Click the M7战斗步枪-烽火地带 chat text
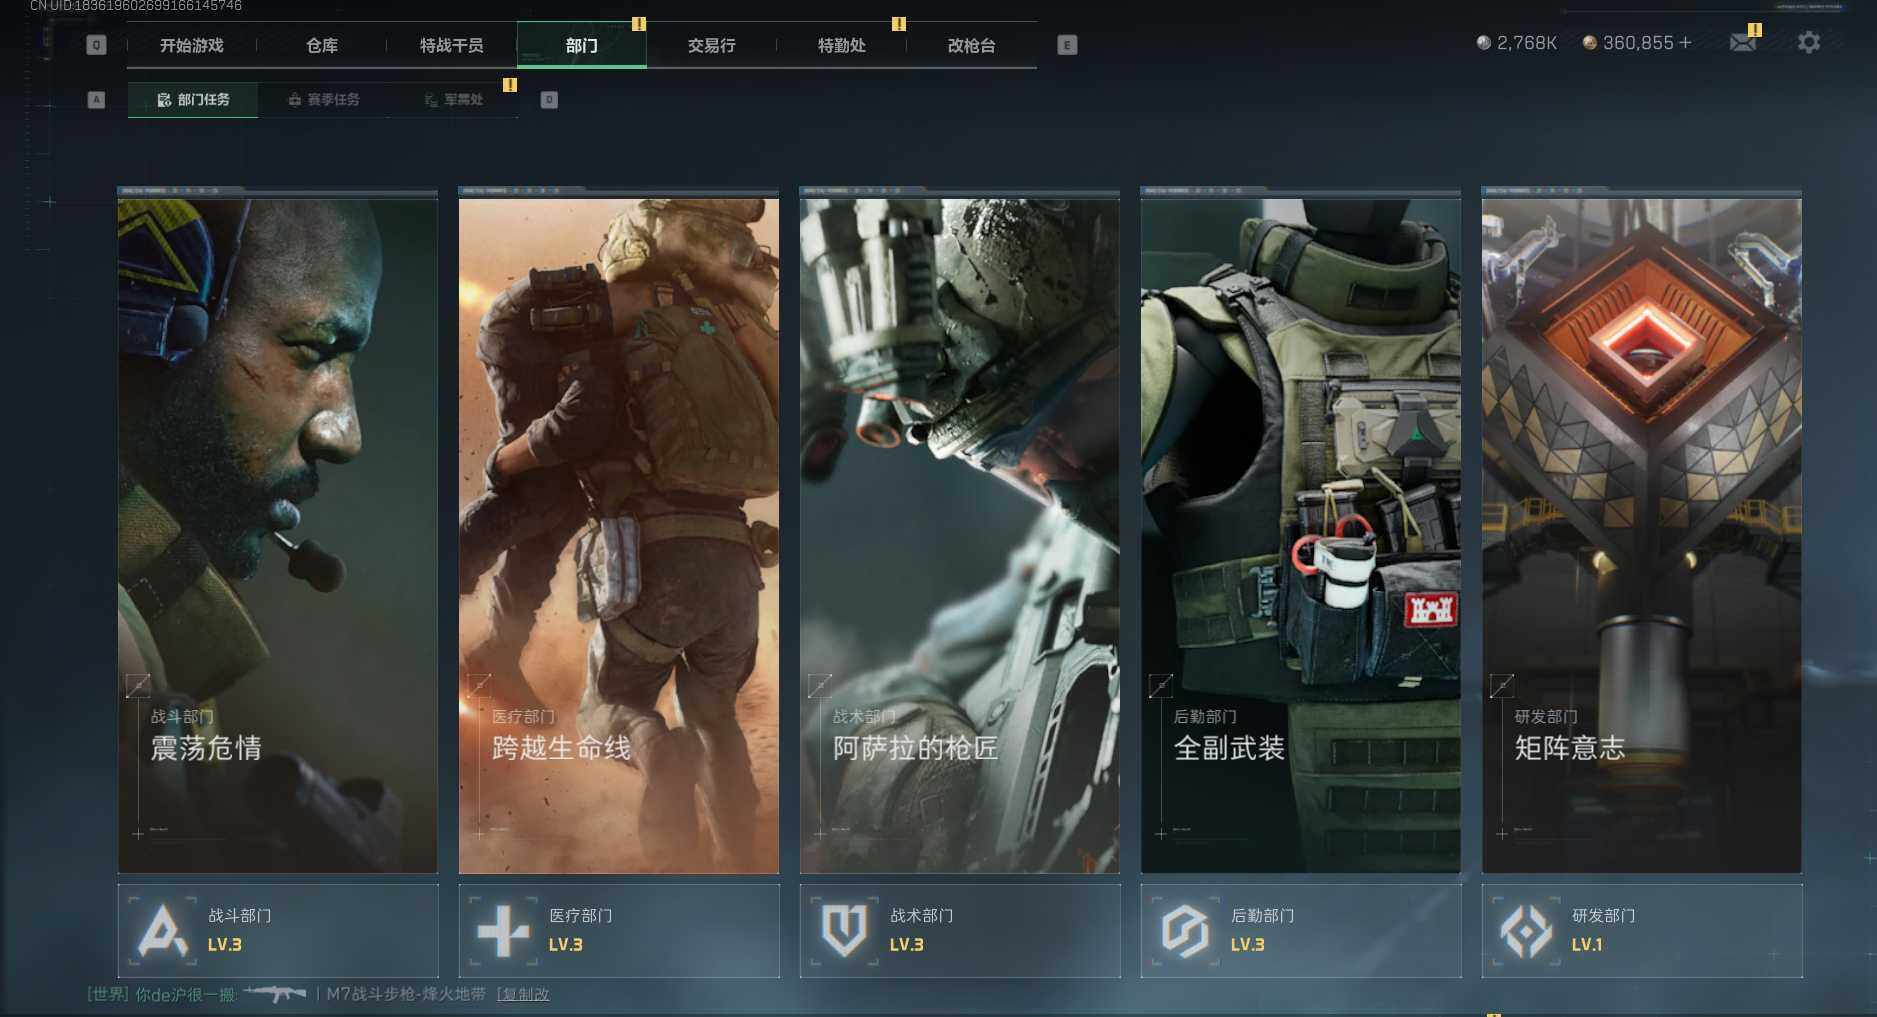The width and height of the screenshot is (1877, 1017). [x=406, y=994]
